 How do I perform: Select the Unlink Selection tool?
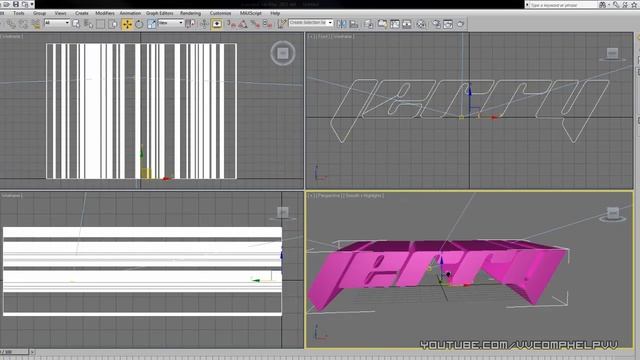pyautogui.click(x=23, y=24)
